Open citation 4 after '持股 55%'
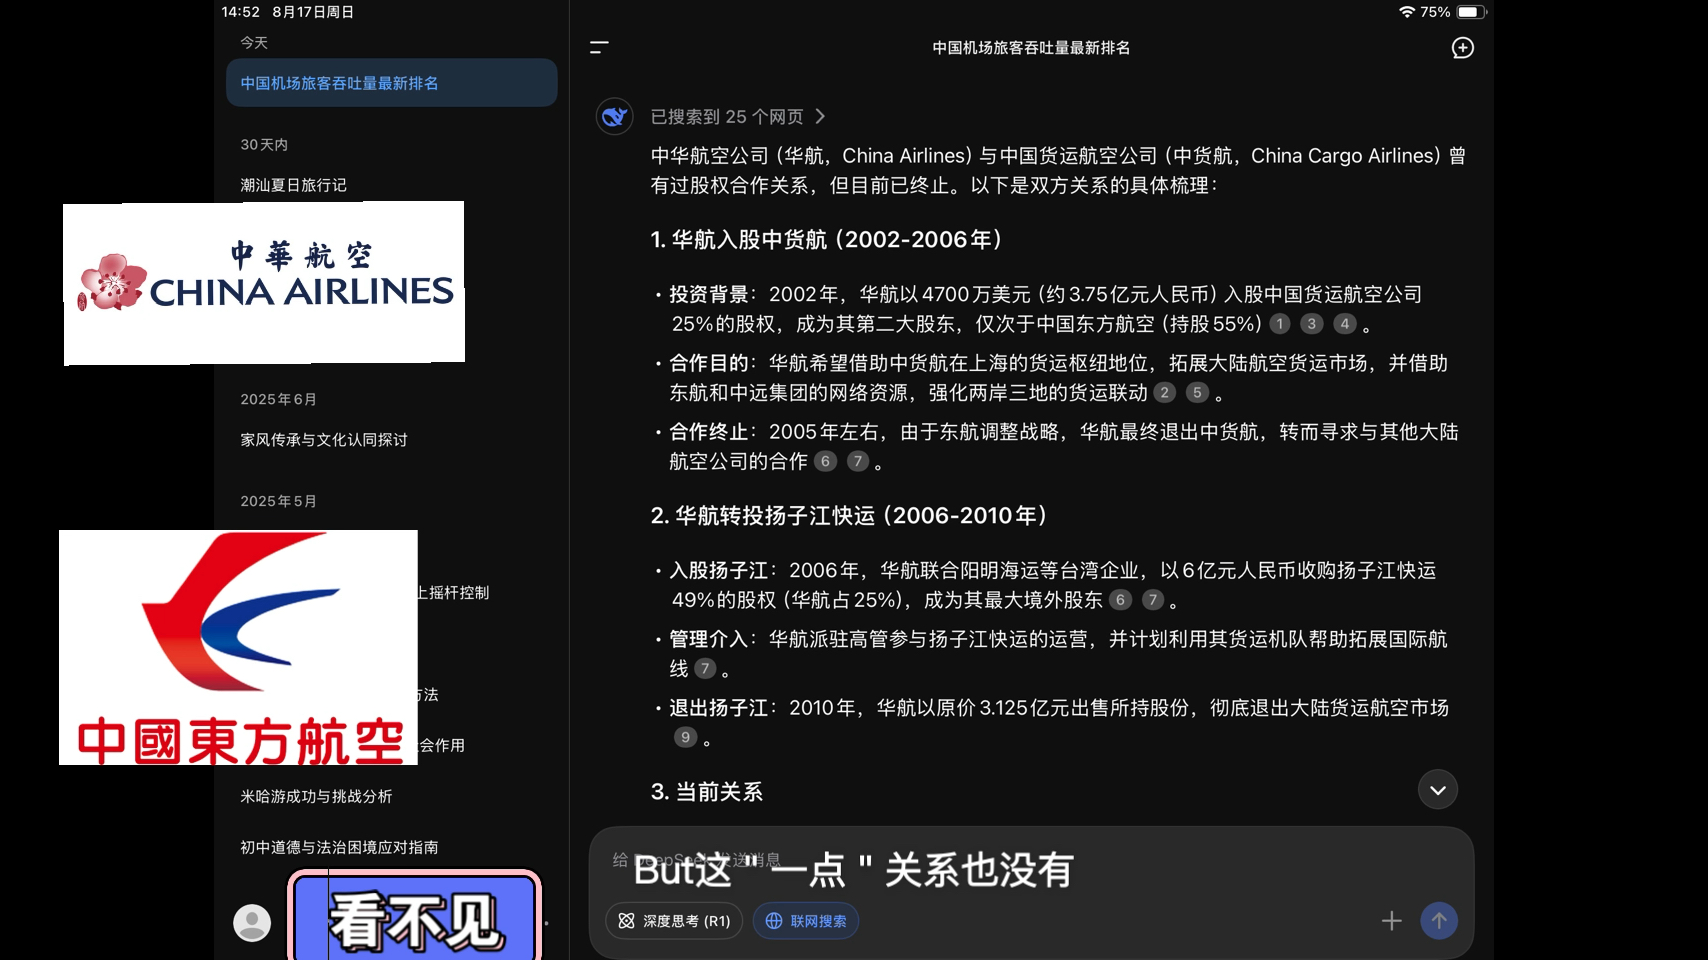Viewport: 1708px width, 960px height. click(1345, 324)
